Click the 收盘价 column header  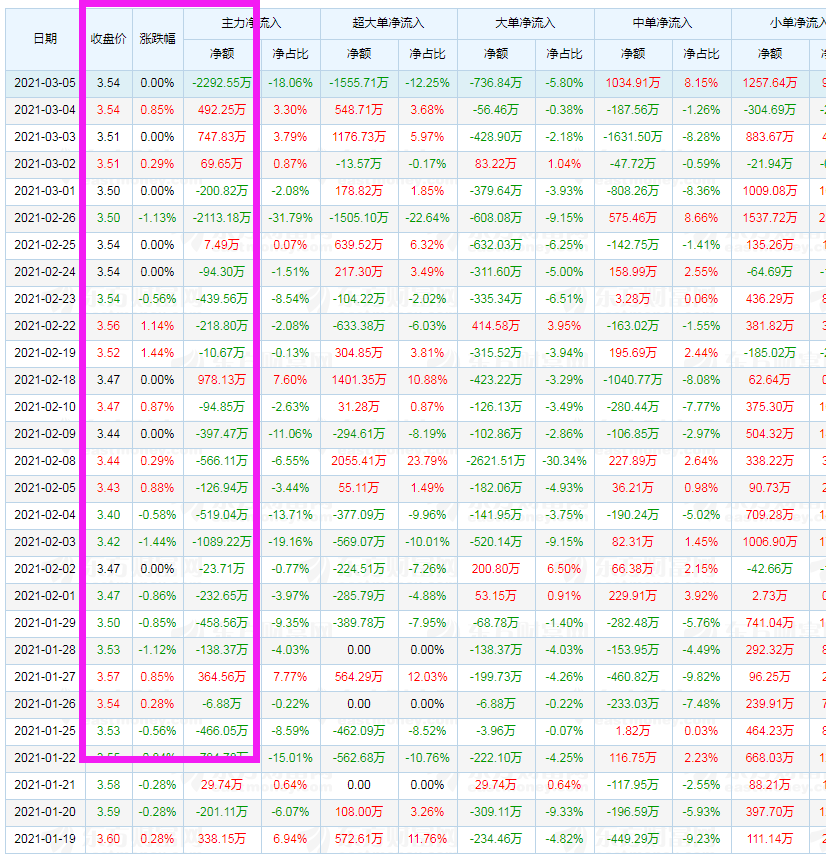pyautogui.click(x=108, y=38)
